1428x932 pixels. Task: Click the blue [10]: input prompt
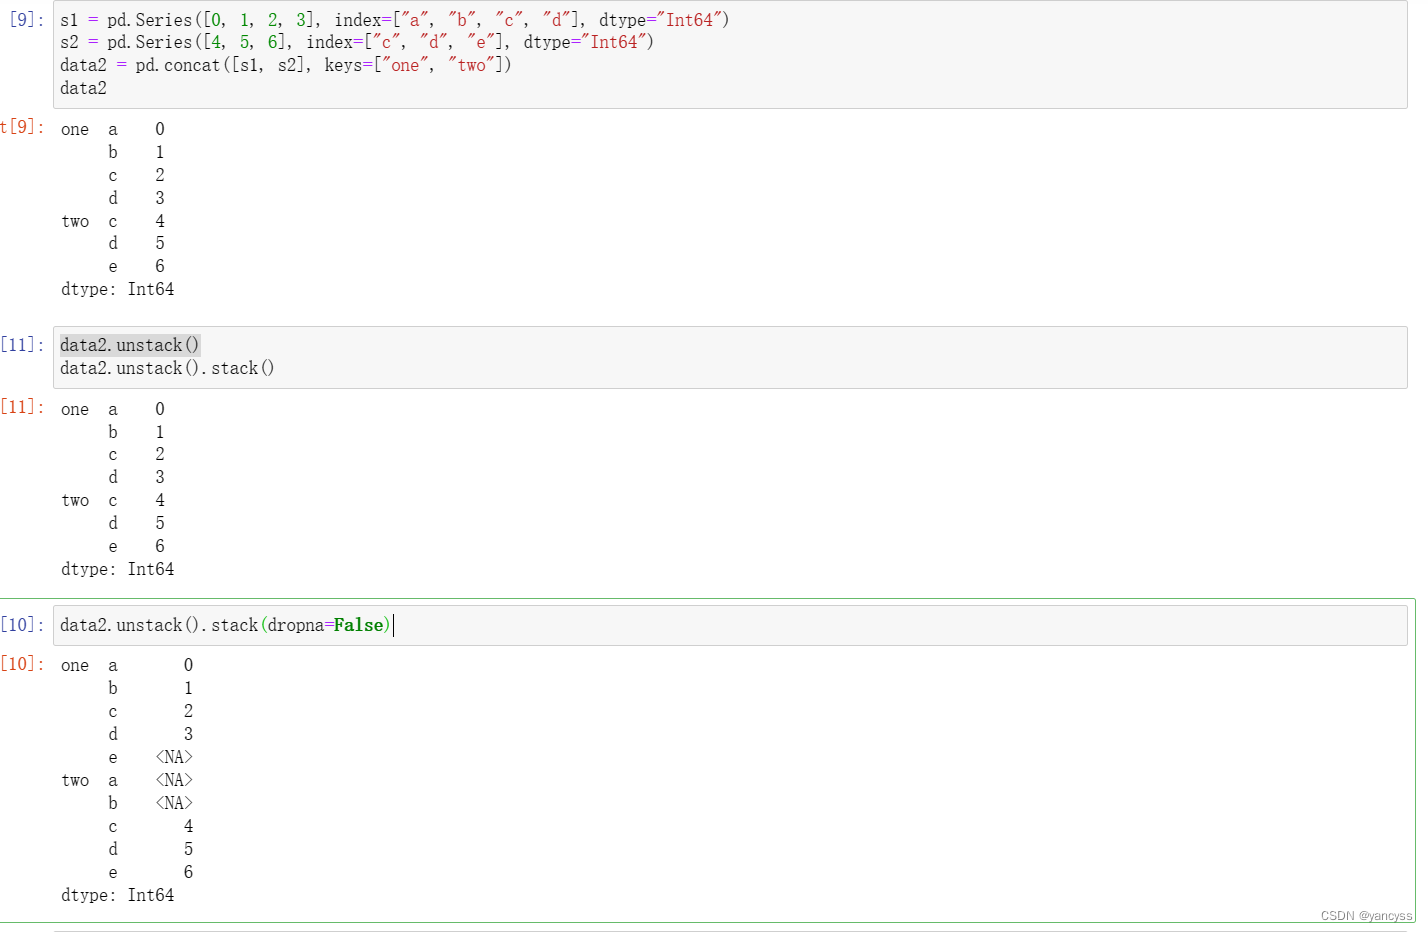click(23, 625)
